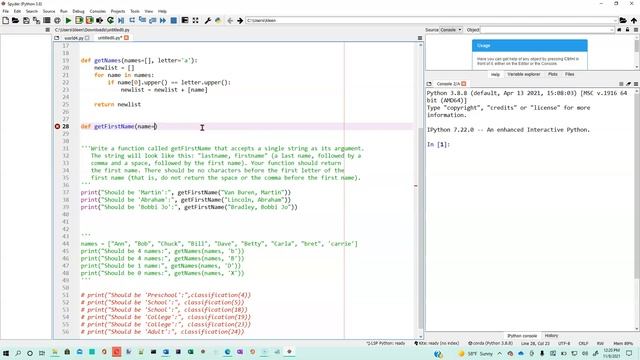Close the Console 2/A tab
The image size is (640, 360).
point(464,84)
